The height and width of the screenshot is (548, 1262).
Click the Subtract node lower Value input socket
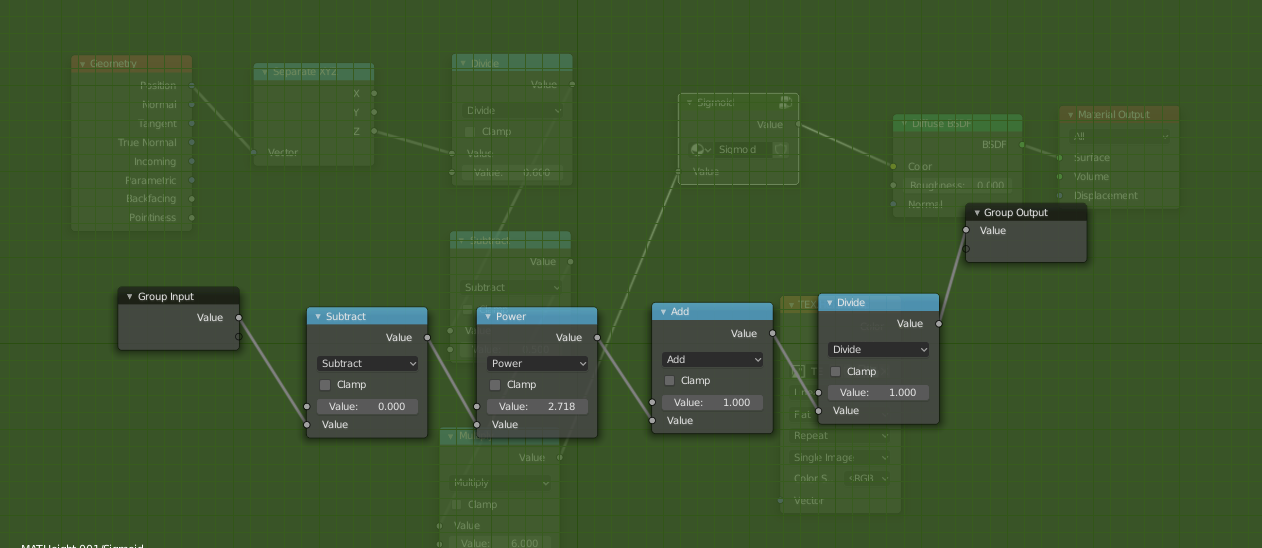(x=307, y=425)
